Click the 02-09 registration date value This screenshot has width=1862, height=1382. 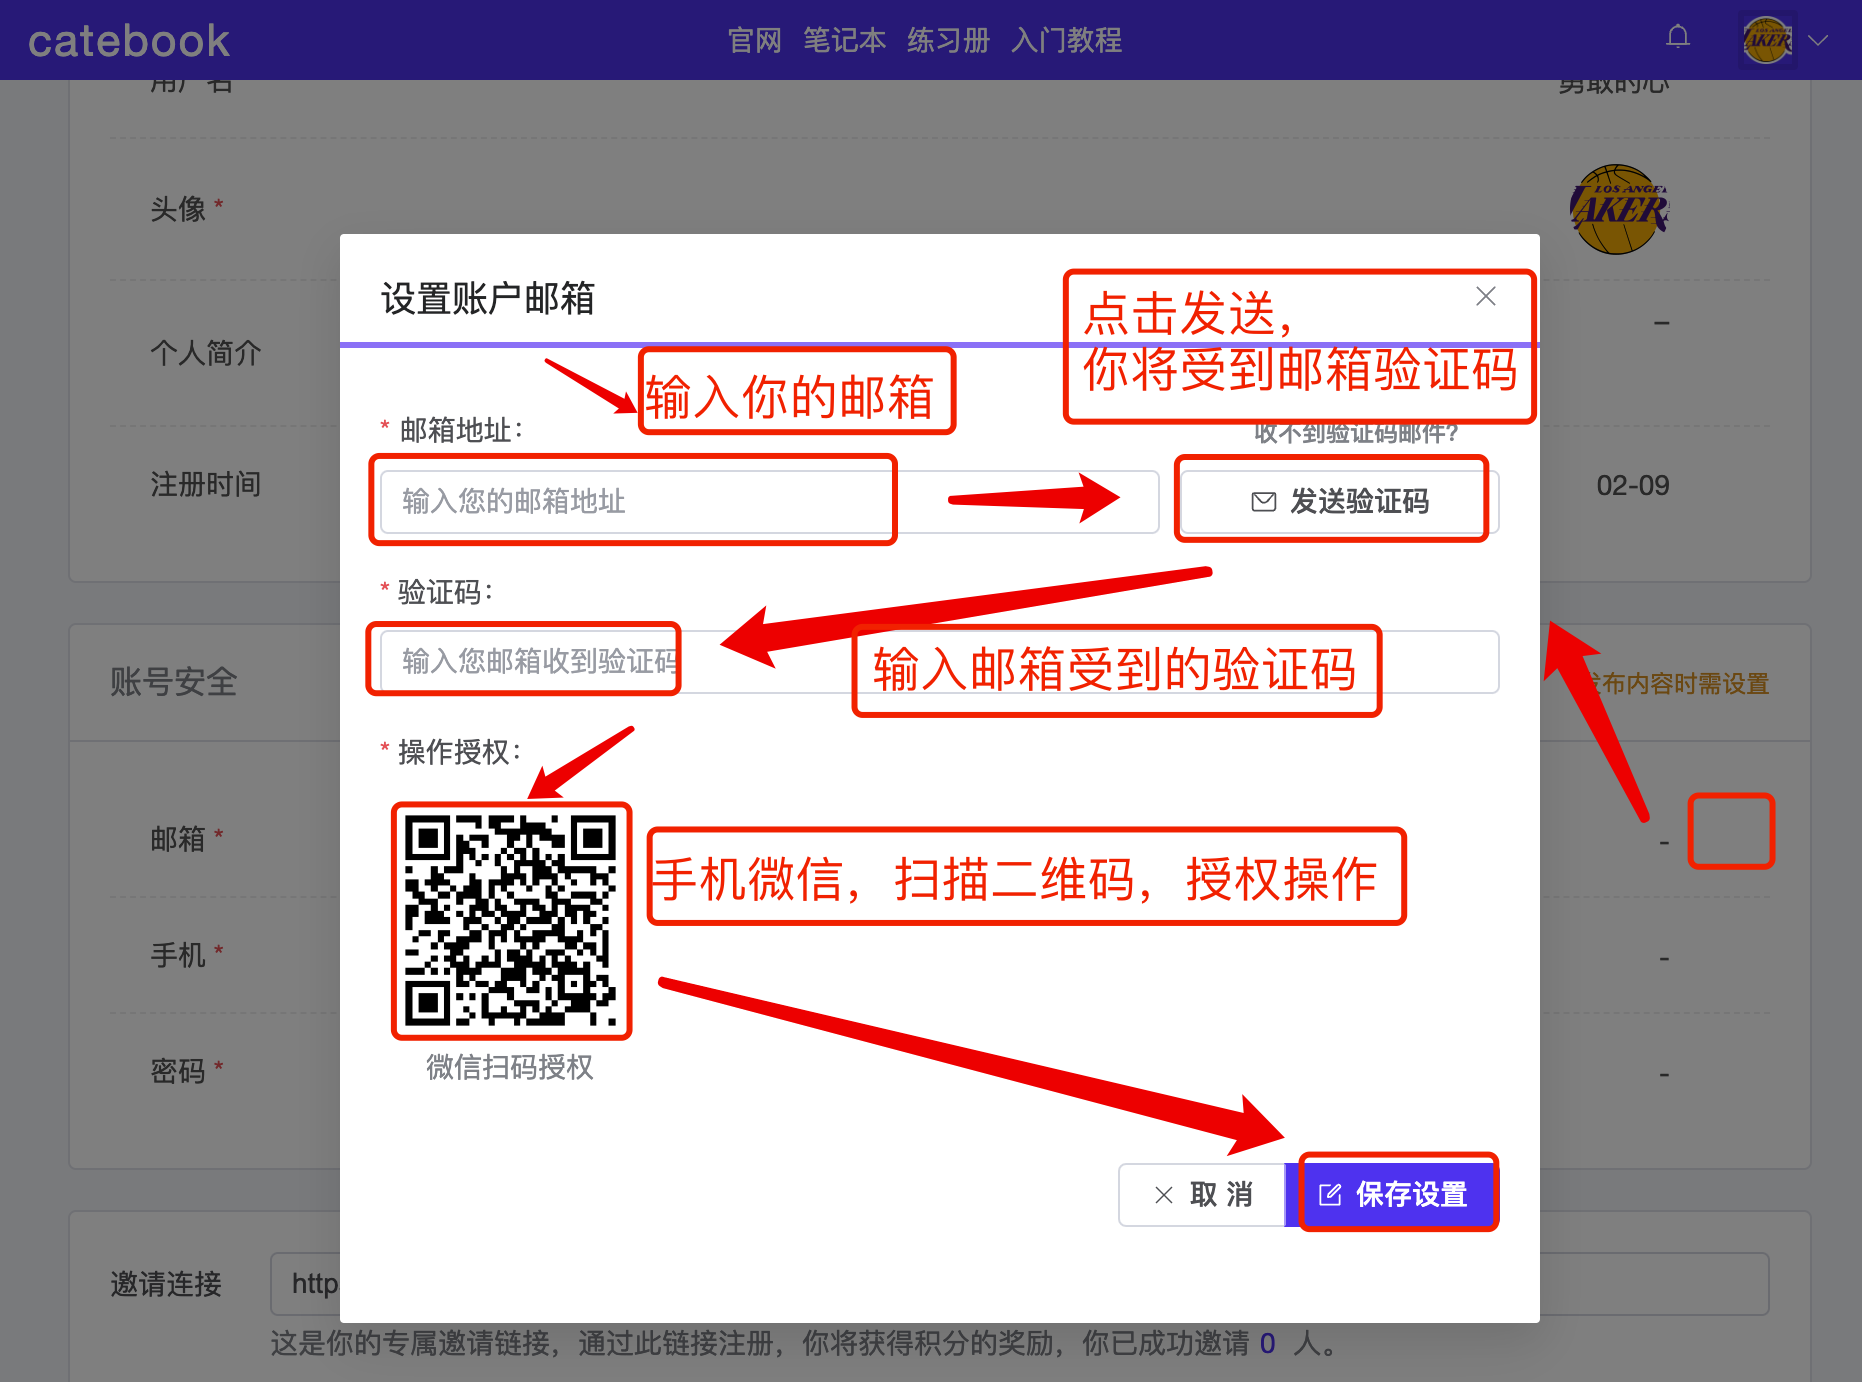[1632, 485]
